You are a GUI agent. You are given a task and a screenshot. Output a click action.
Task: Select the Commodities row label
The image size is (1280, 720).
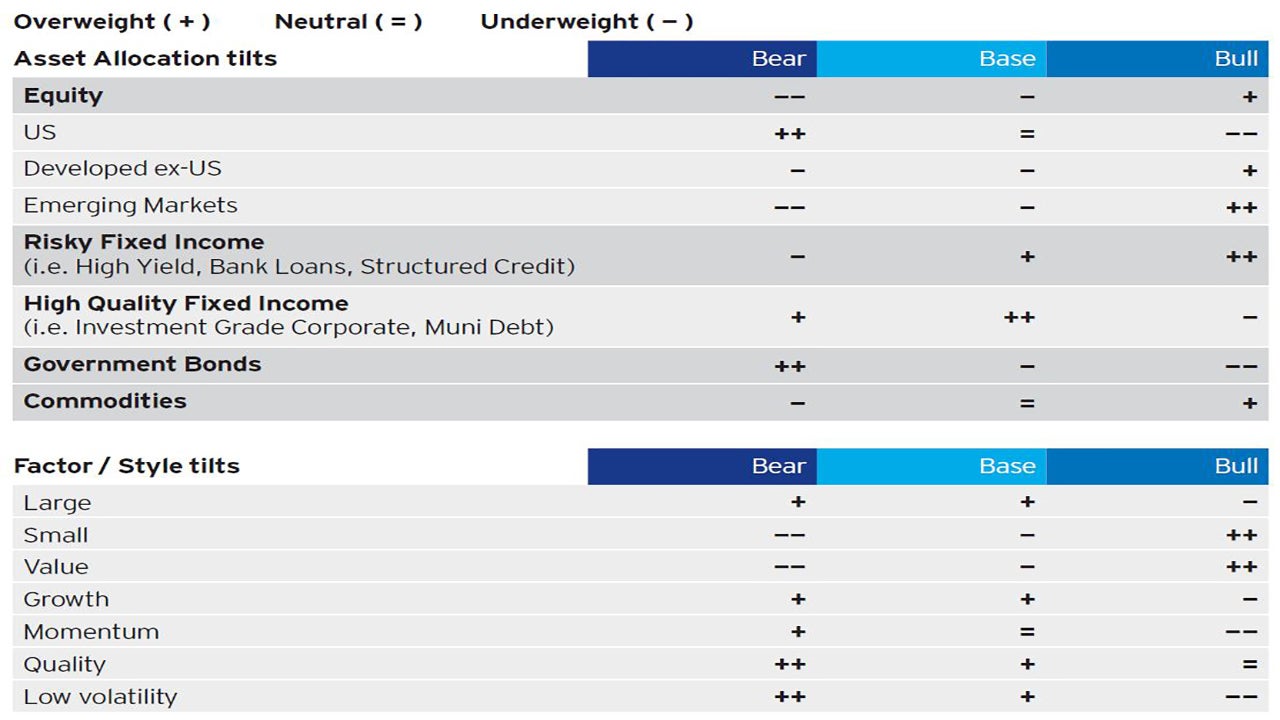pyautogui.click(x=105, y=401)
